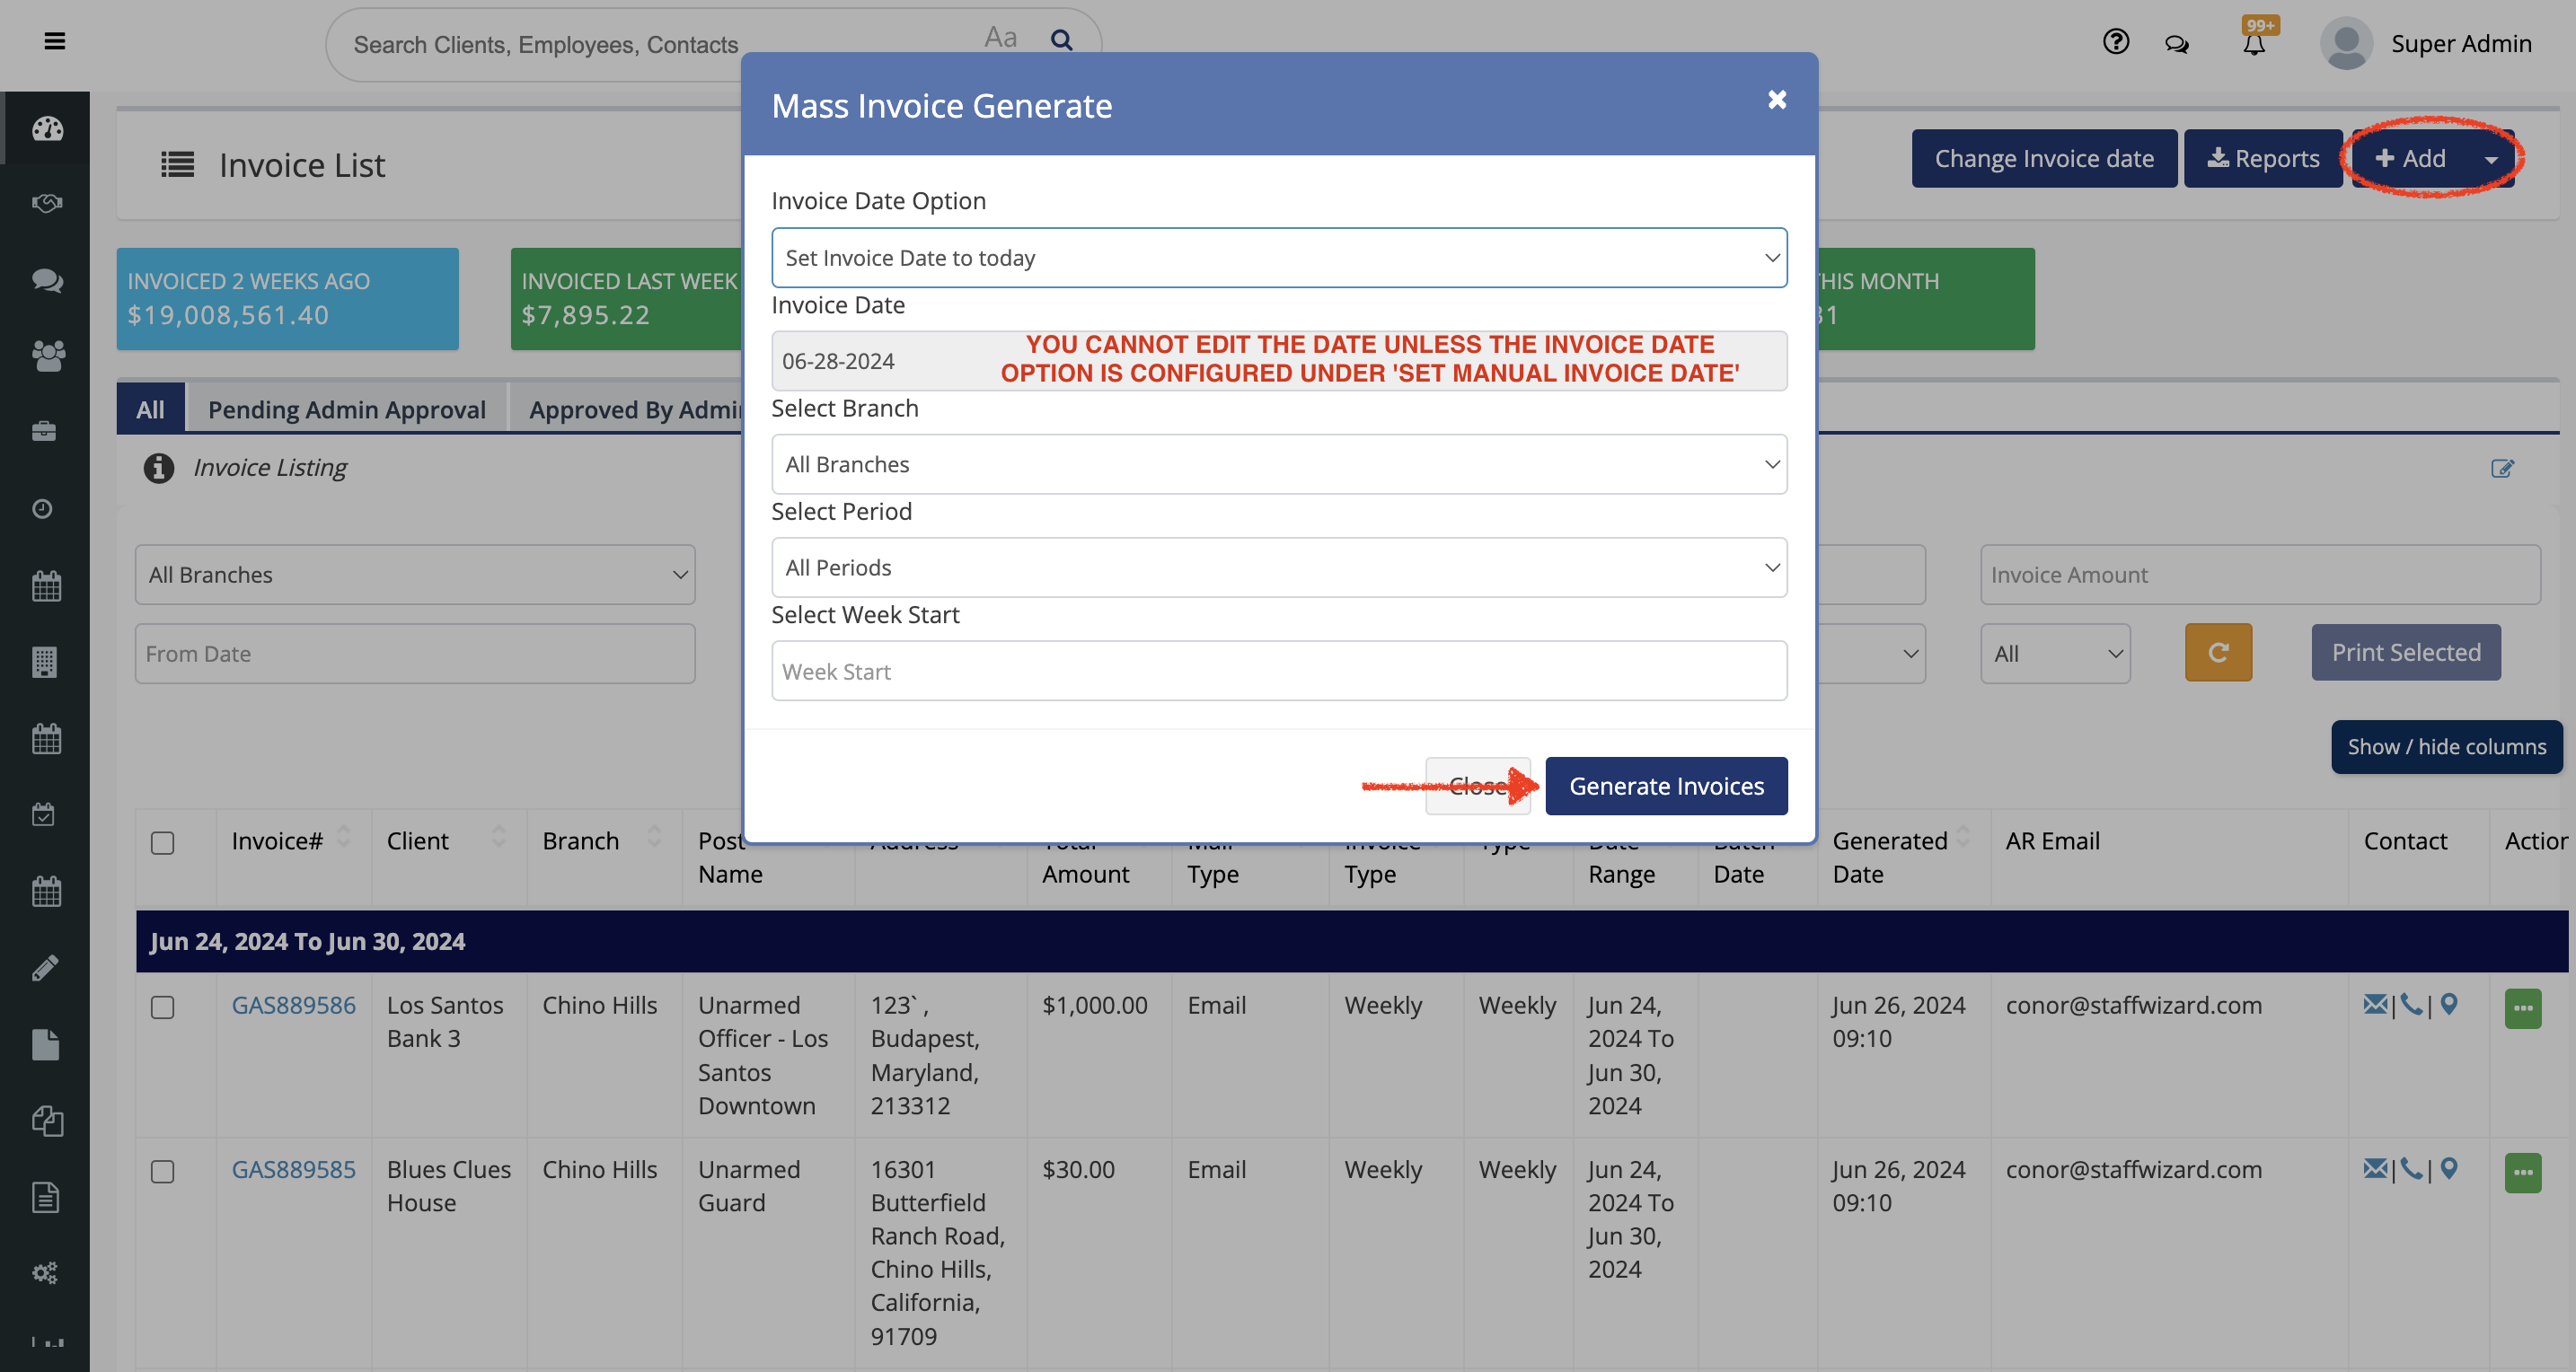Switch to Pending Admin Approval tab
This screenshot has height=1372, width=2576.
(x=346, y=410)
